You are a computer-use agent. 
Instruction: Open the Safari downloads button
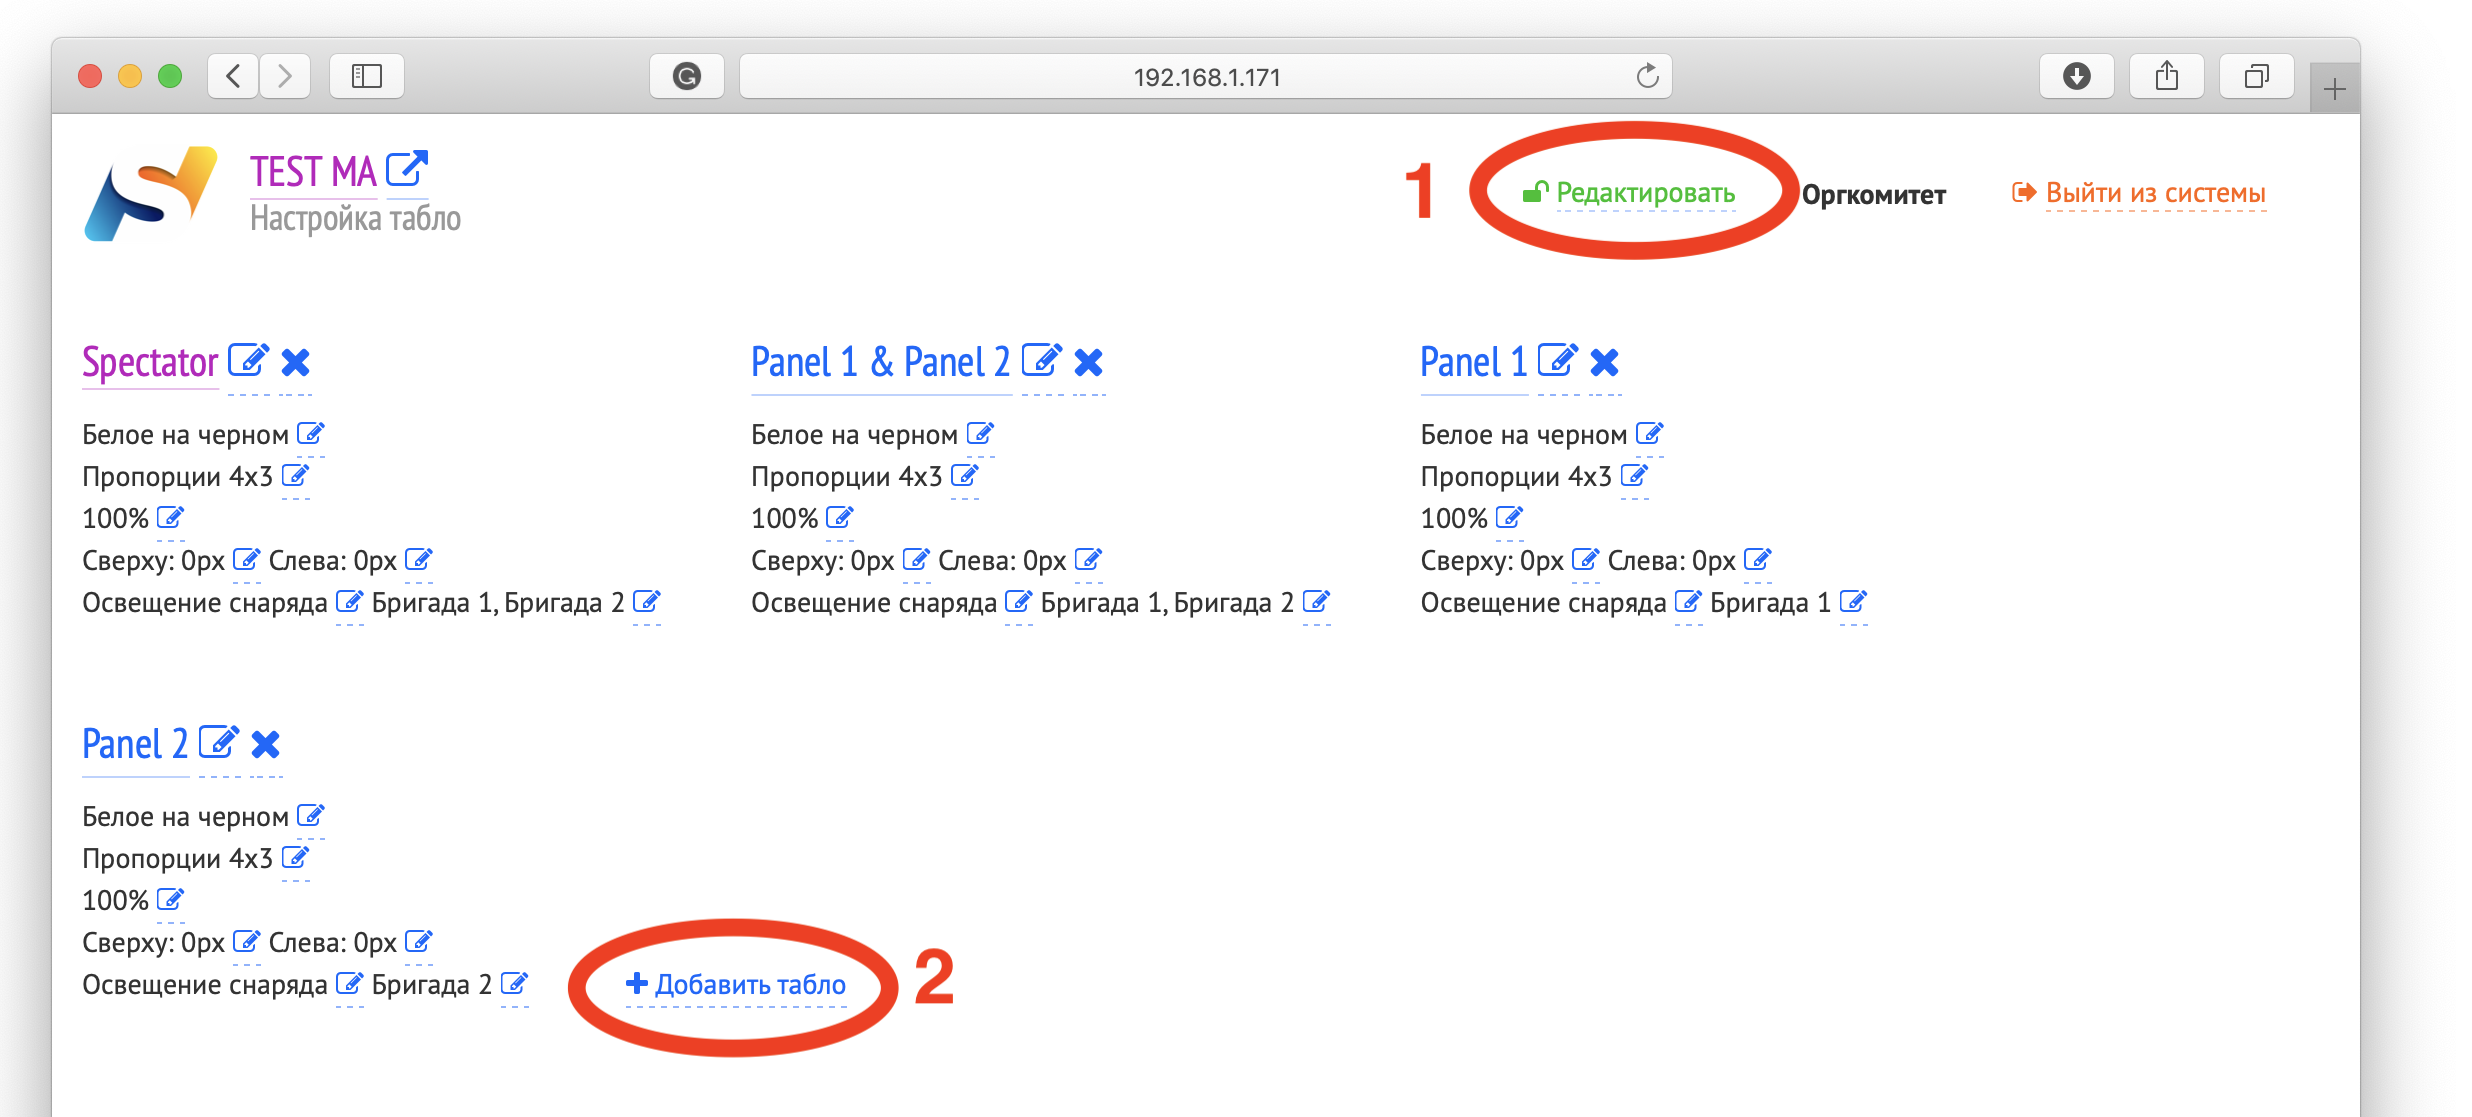(2076, 76)
